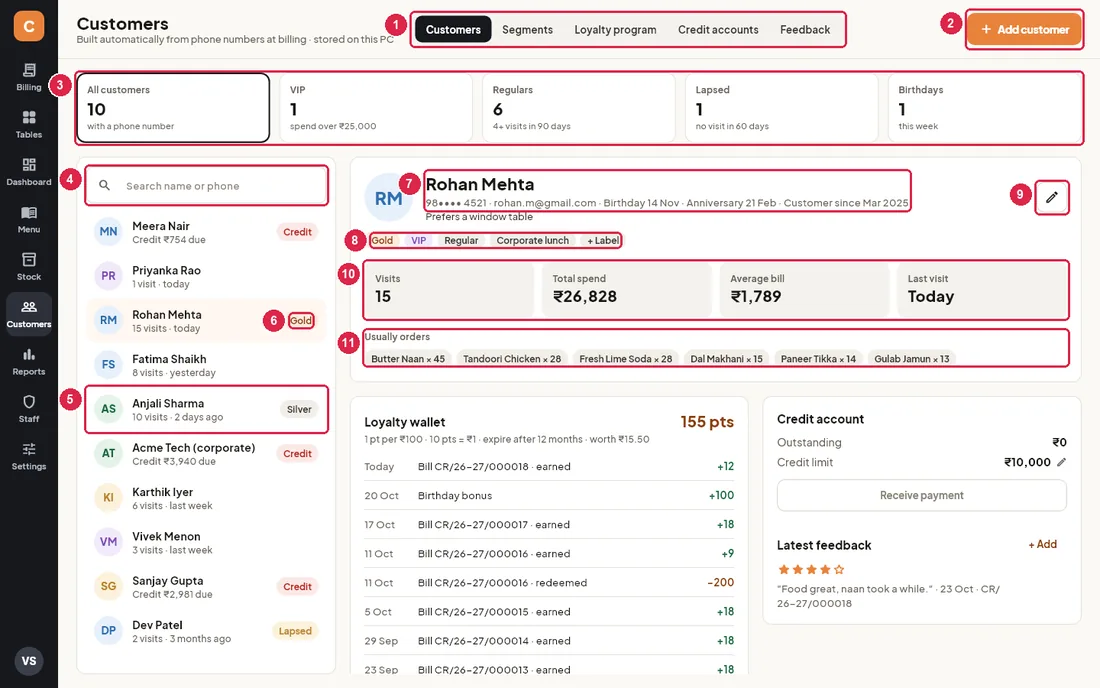The image size is (1100, 688).
Task: Open Stock in the sidebar
Action: point(29,267)
